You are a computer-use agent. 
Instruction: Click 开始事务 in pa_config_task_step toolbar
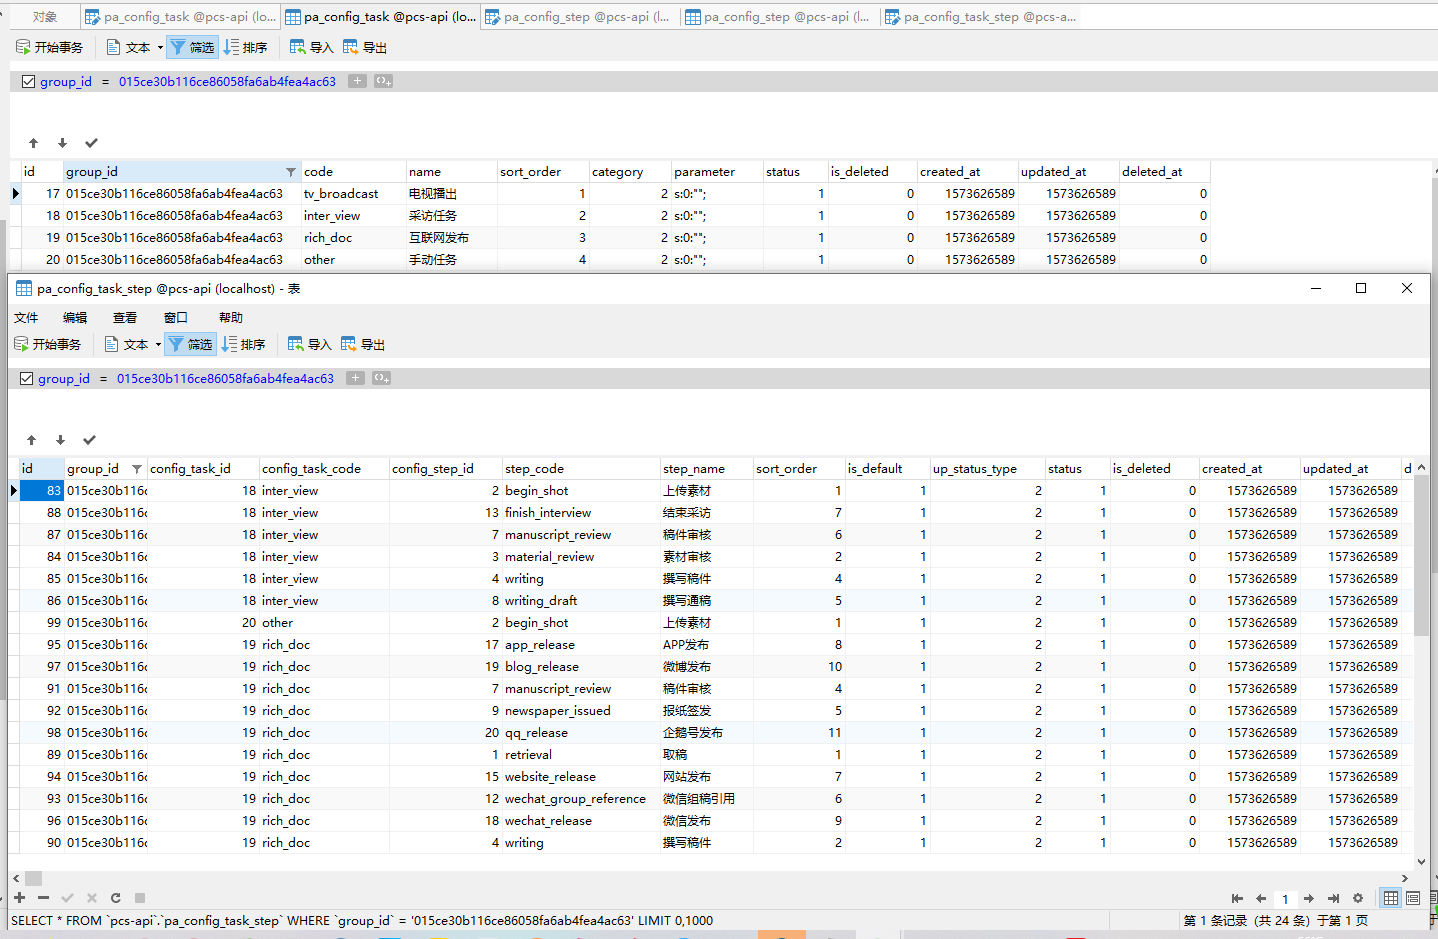coord(47,344)
